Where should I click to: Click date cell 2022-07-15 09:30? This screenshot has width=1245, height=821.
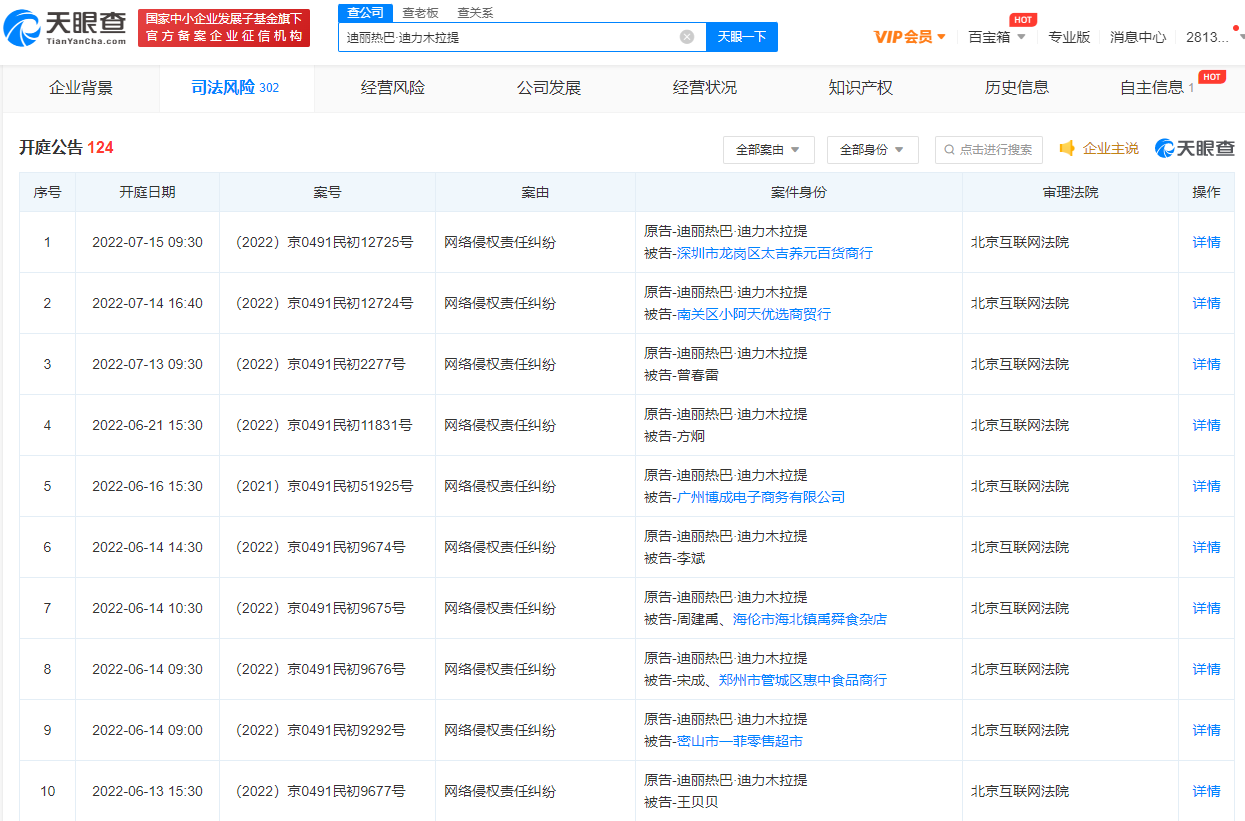(147, 242)
